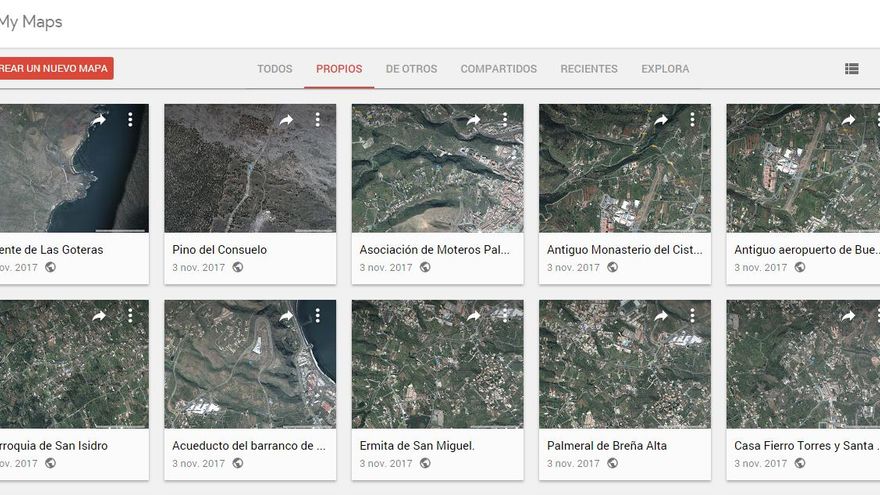The width and height of the screenshot is (880, 495).
Task: Click public globe icon under Antiguo Monasterio
Action: pos(612,267)
